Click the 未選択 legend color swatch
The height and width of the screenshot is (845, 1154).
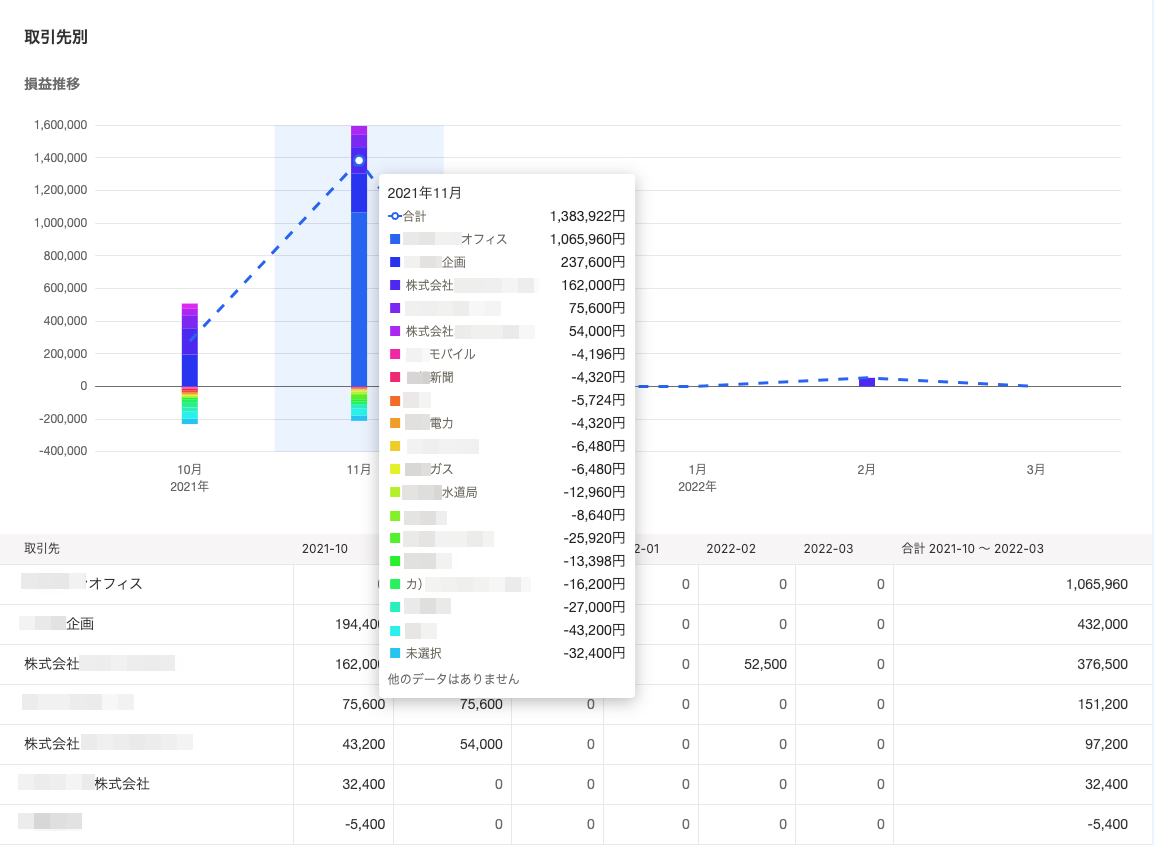coord(395,653)
